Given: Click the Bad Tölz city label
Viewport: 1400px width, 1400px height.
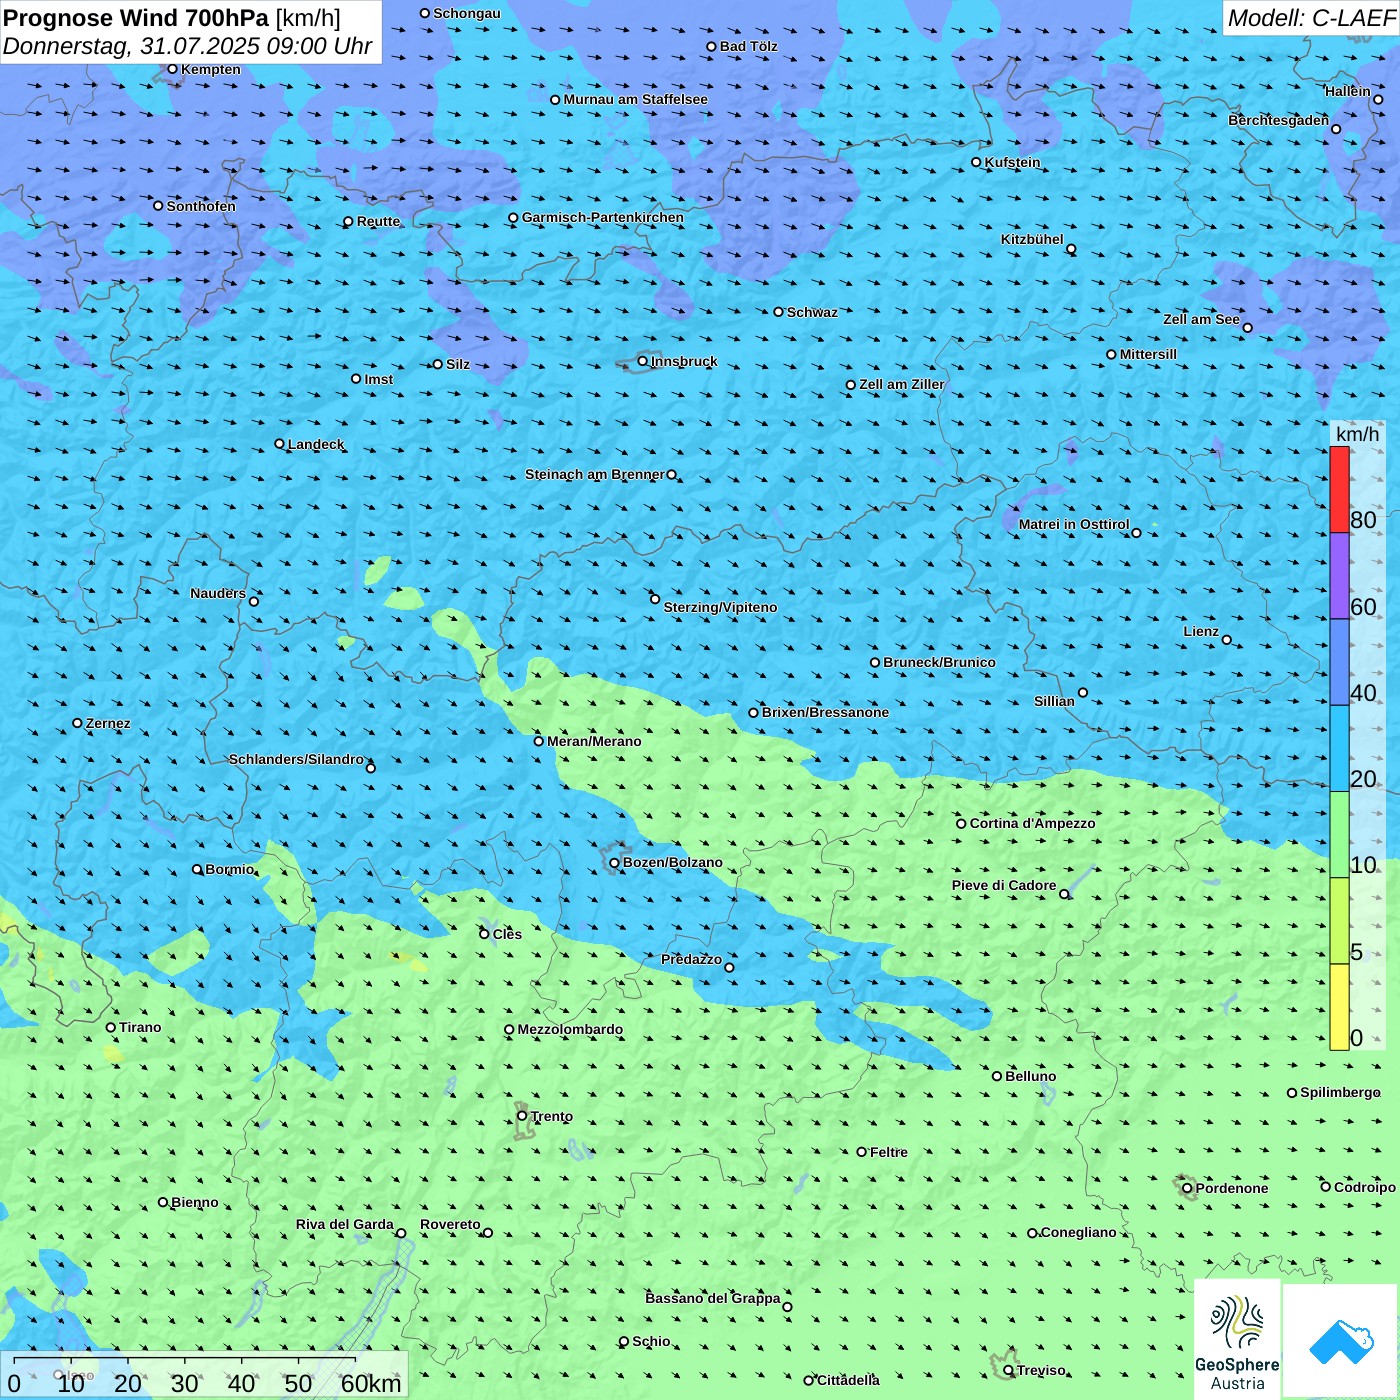Looking at the screenshot, I should tap(748, 46).
